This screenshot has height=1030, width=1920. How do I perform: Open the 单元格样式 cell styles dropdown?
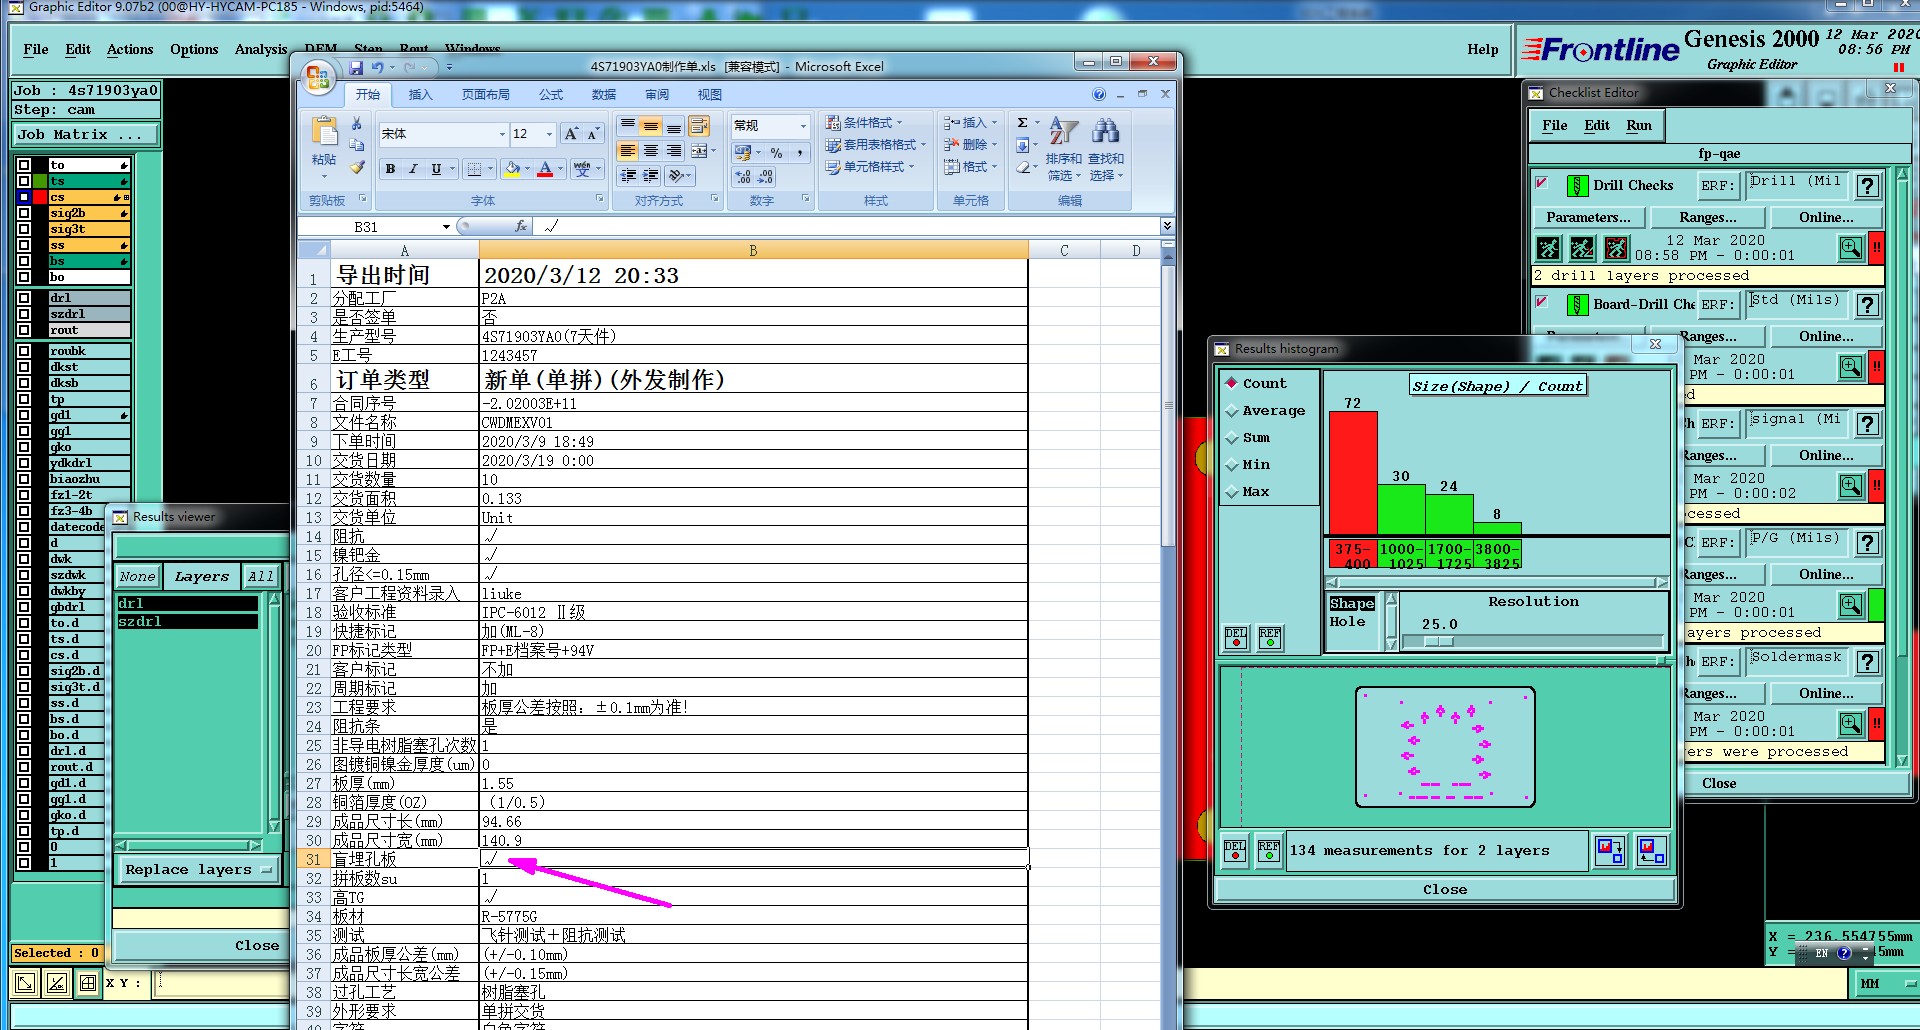pyautogui.click(x=870, y=167)
